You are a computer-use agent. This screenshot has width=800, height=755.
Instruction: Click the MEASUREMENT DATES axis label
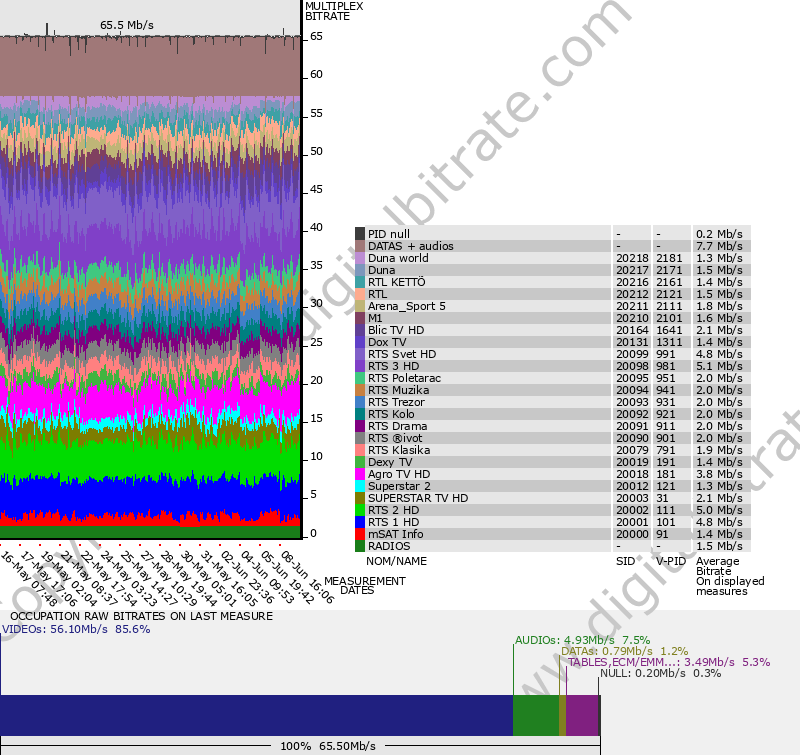364,586
